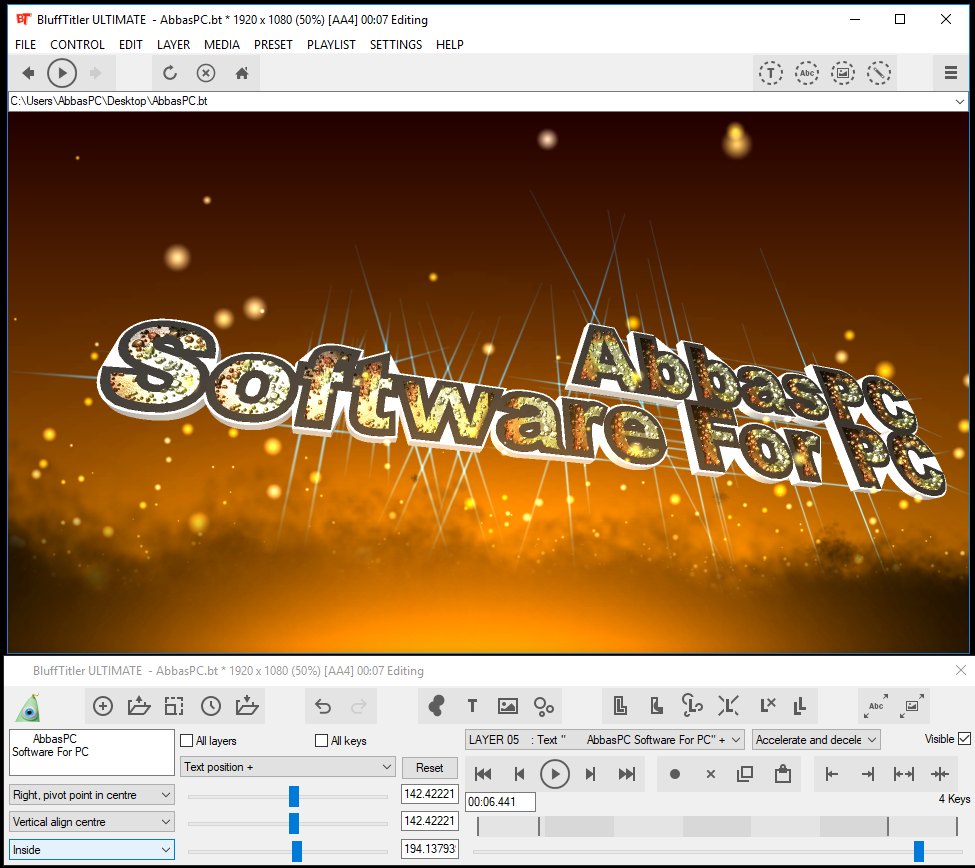Click the clock duration icon
975x868 pixels.
pyautogui.click(x=211, y=706)
